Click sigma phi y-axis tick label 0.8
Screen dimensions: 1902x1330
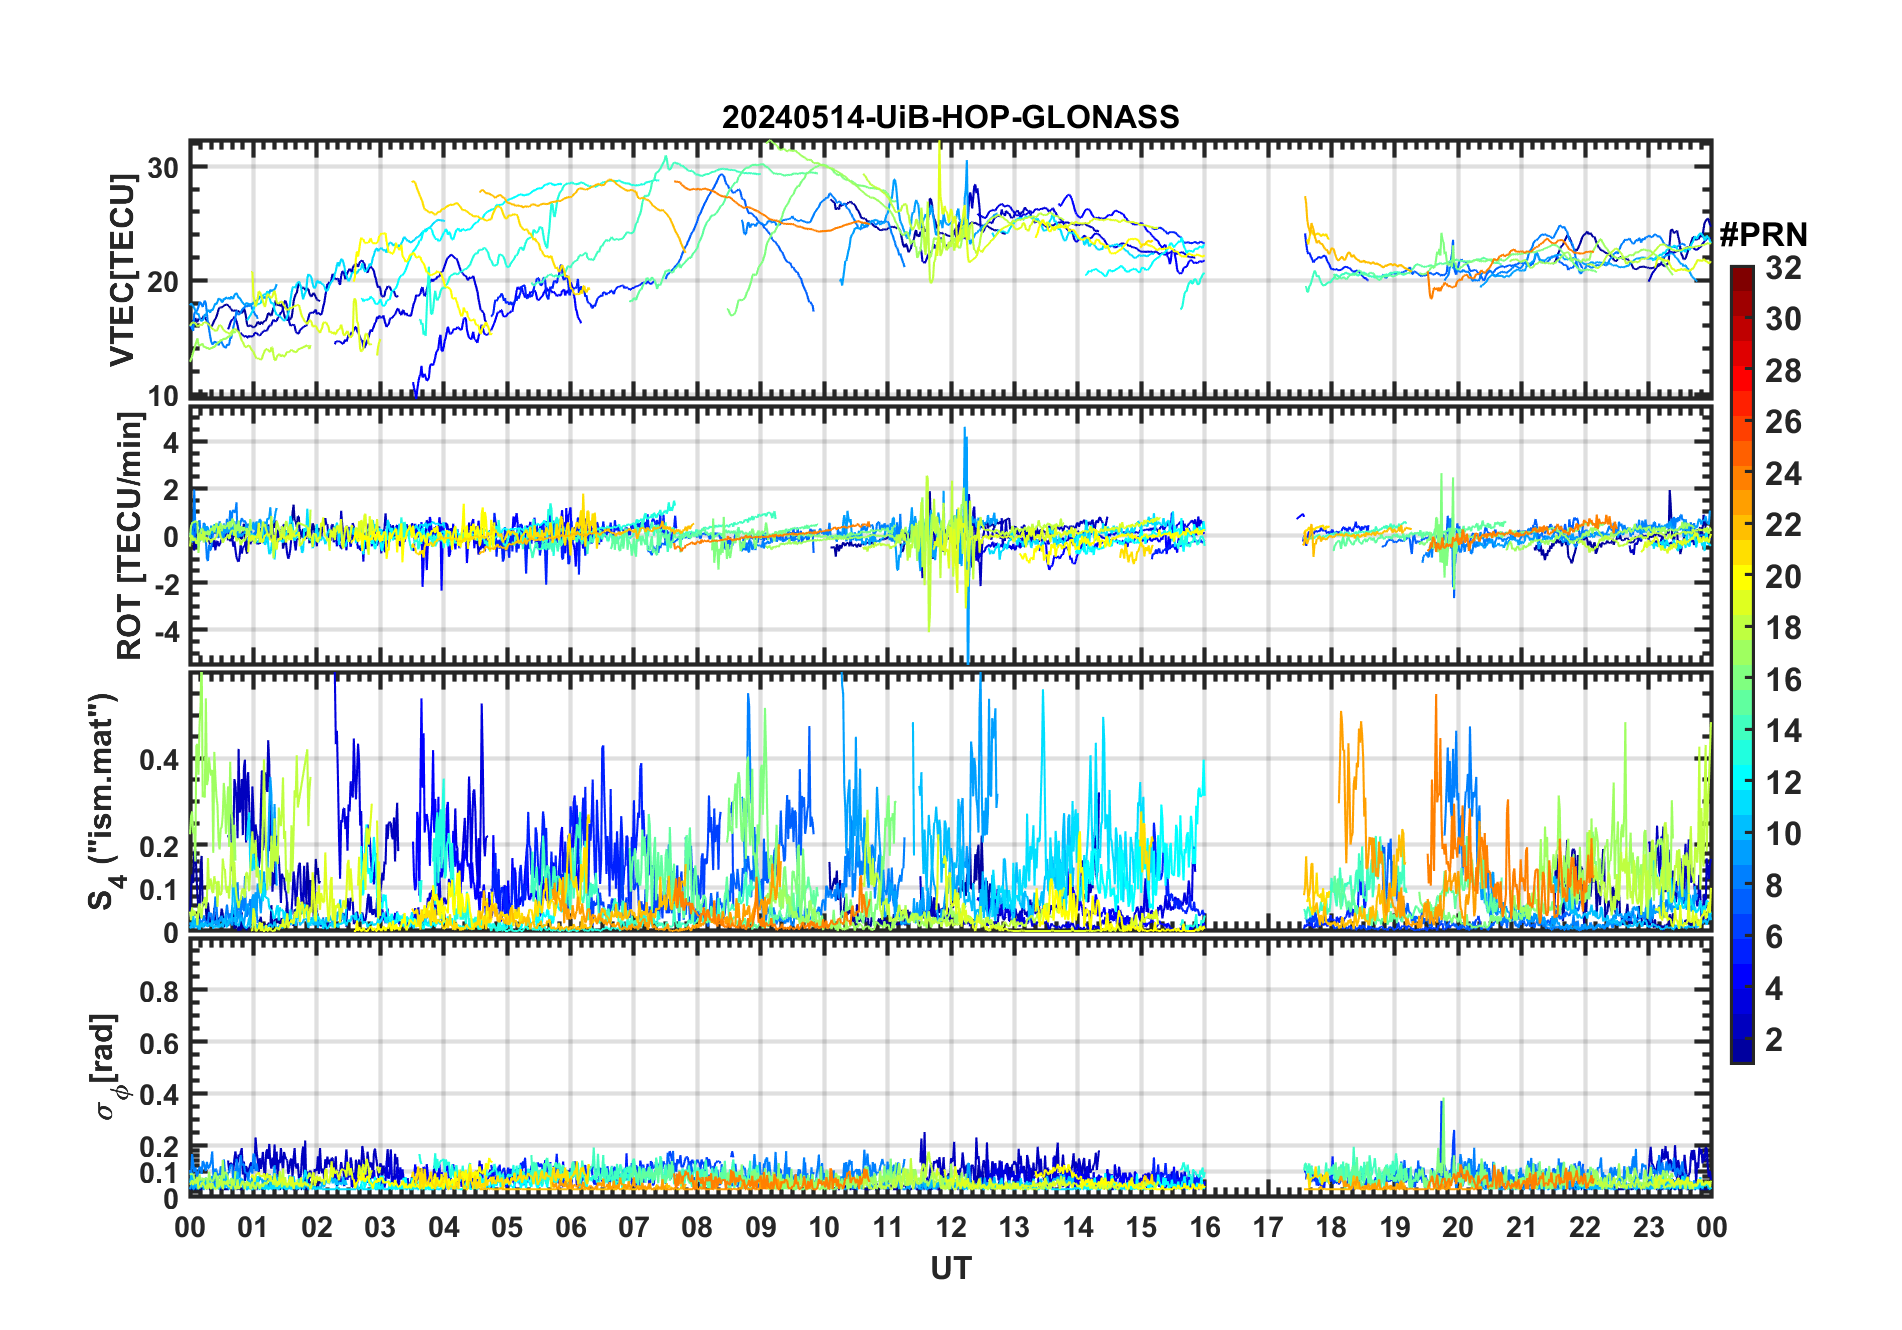tap(160, 991)
